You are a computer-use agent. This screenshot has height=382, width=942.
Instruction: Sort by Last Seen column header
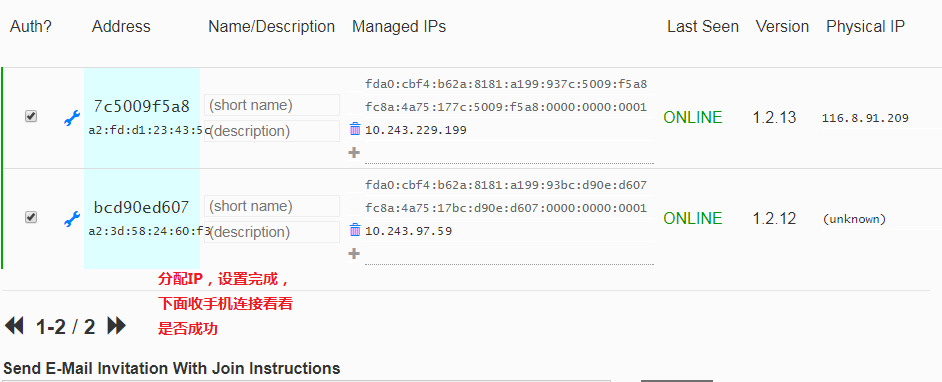pyautogui.click(x=703, y=27)
